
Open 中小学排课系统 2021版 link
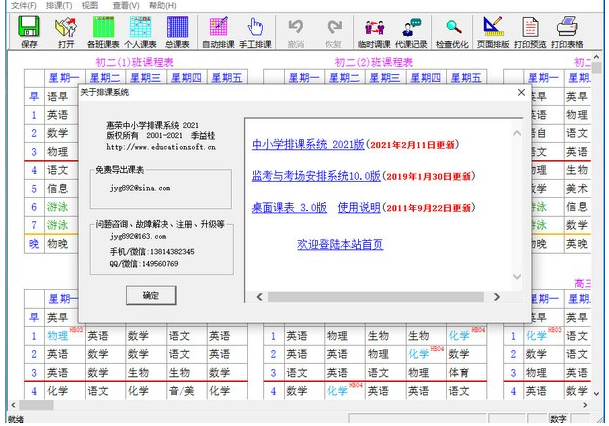(x=308, y=144)
